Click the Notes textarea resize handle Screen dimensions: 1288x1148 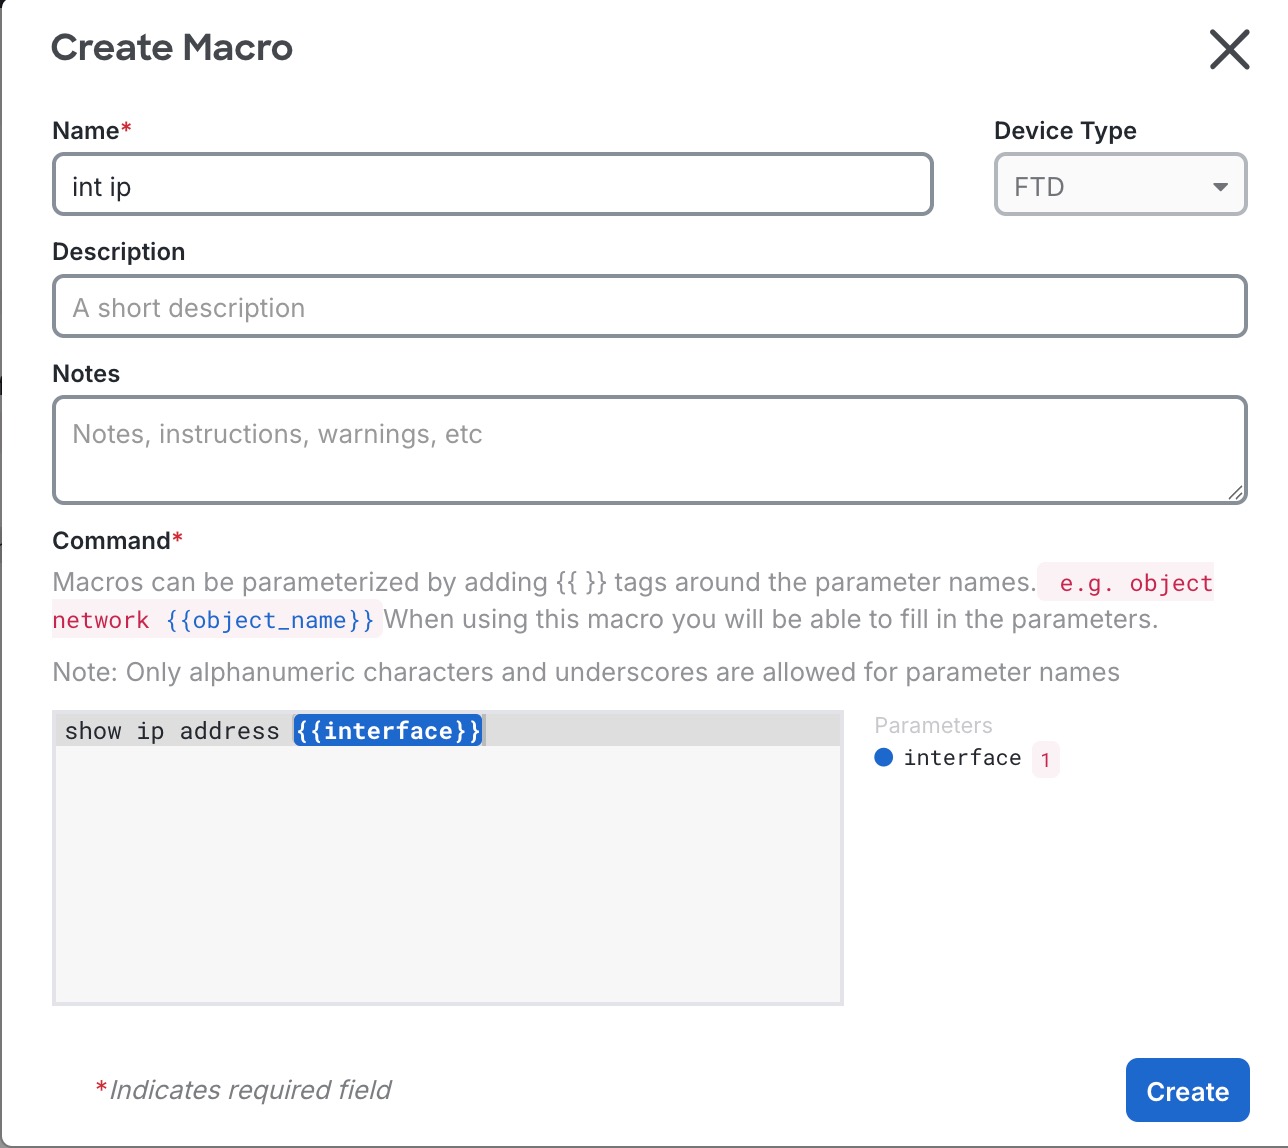(1237, 492)
